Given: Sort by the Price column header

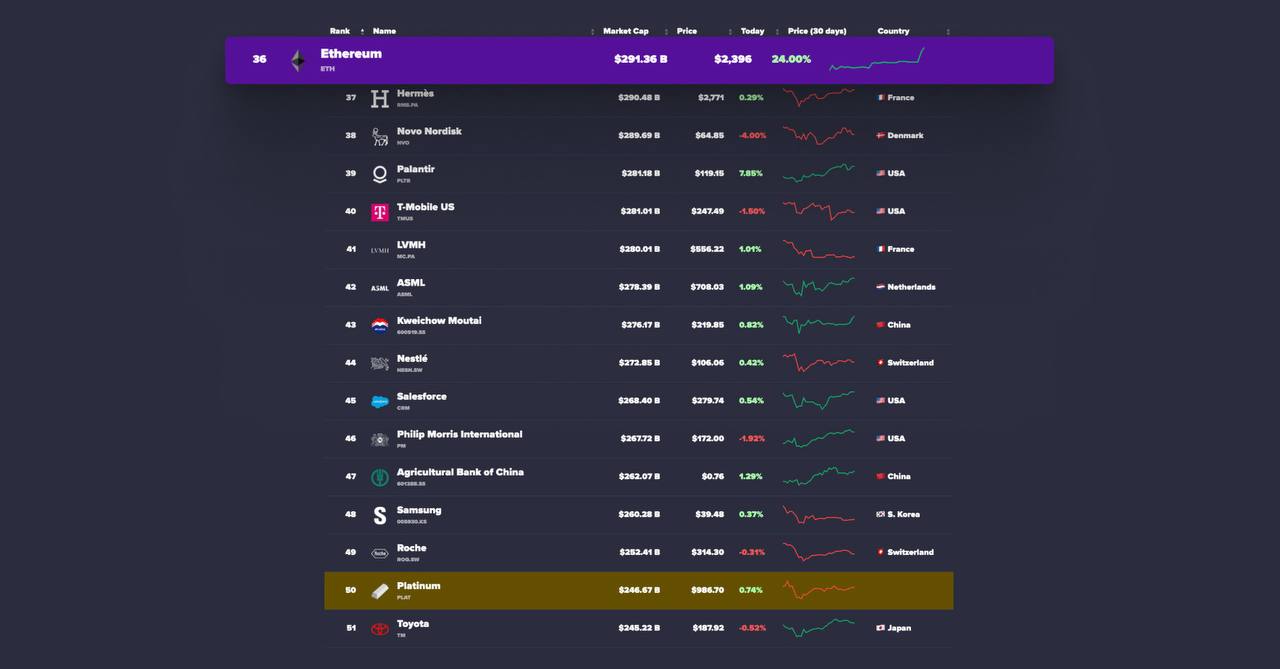Looking at the screenshot, I should click(687, 31).
